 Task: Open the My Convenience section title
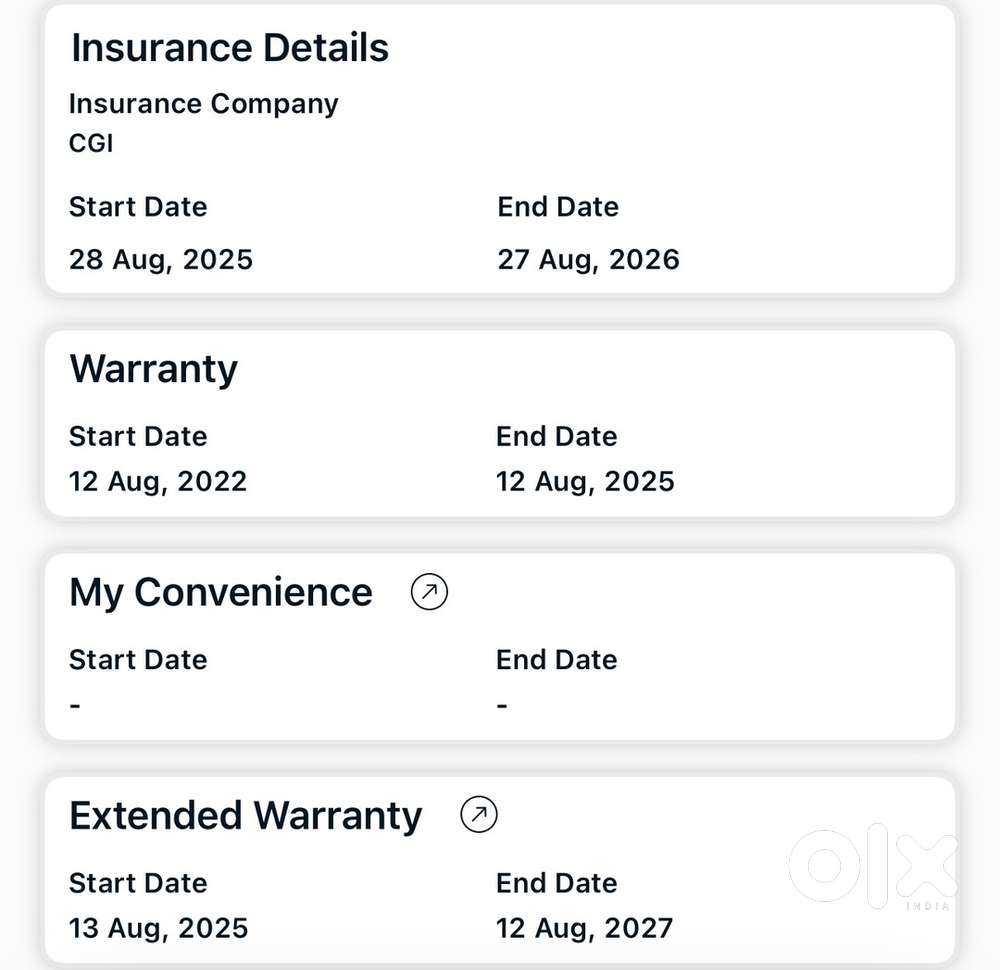(221, 592)
